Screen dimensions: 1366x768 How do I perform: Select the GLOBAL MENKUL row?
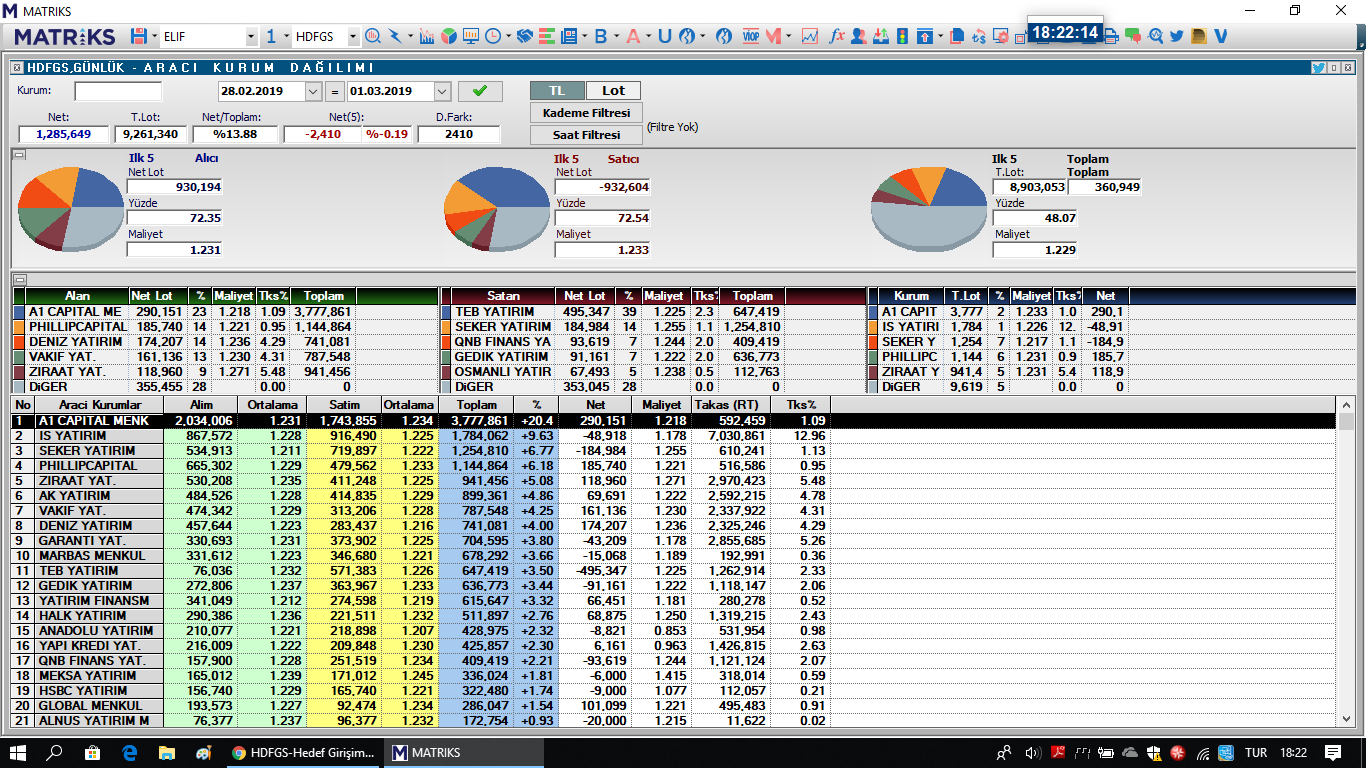[675, 706]
